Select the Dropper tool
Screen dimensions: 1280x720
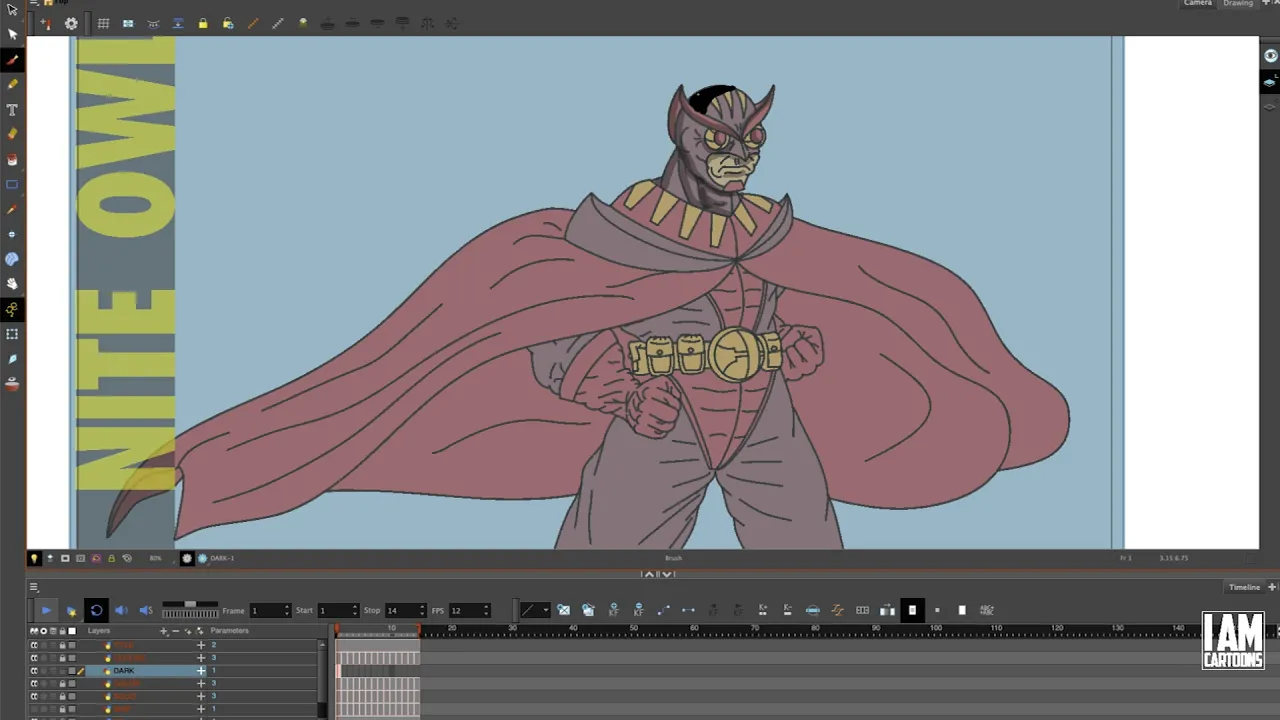pos(12,209)
